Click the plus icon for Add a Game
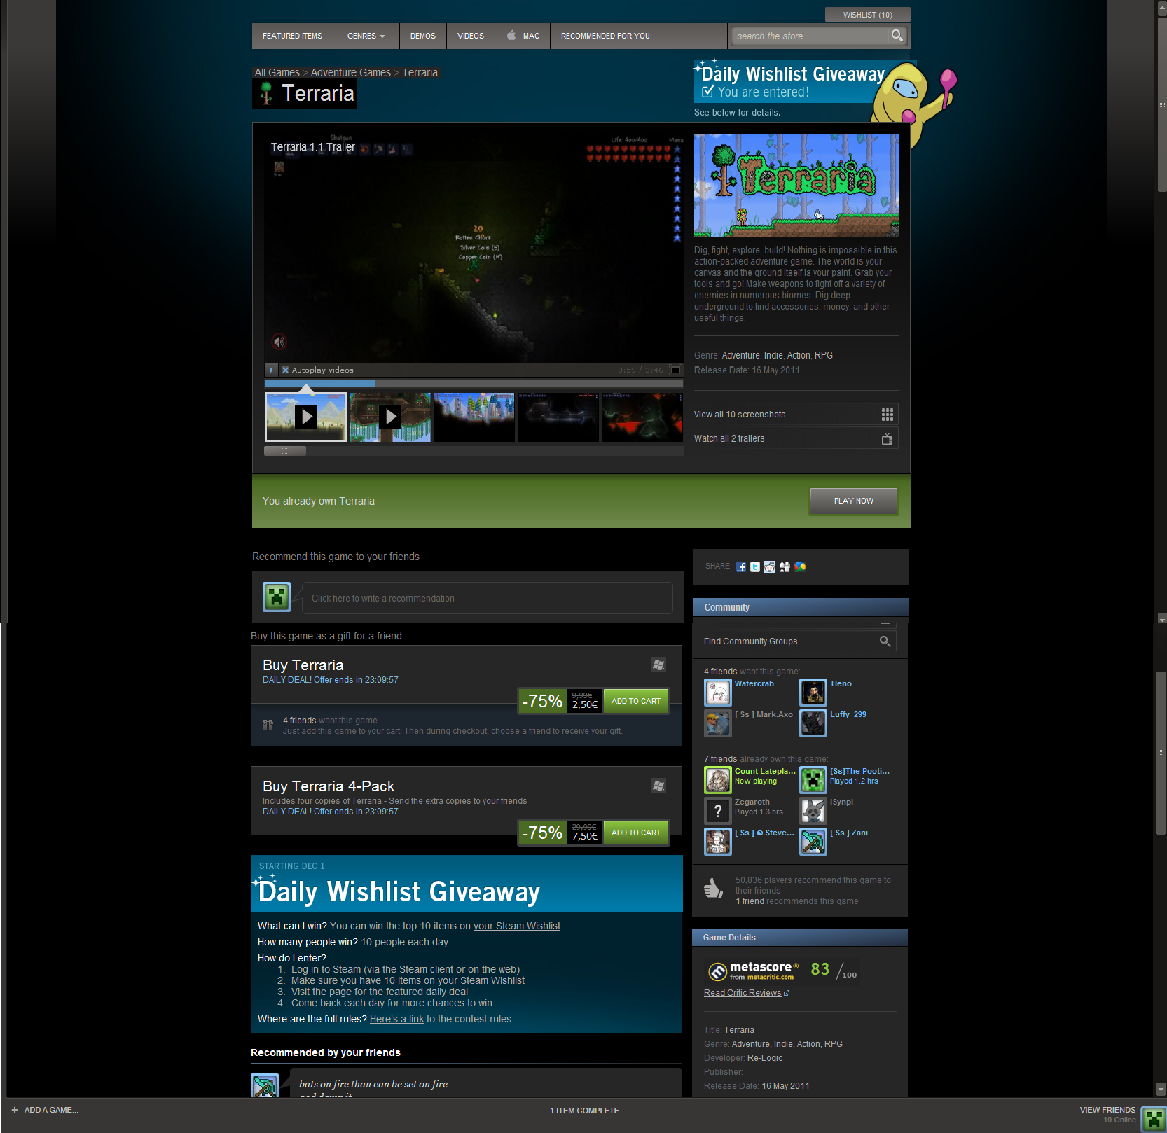1167x1133 pixels. pos(15,1110)
